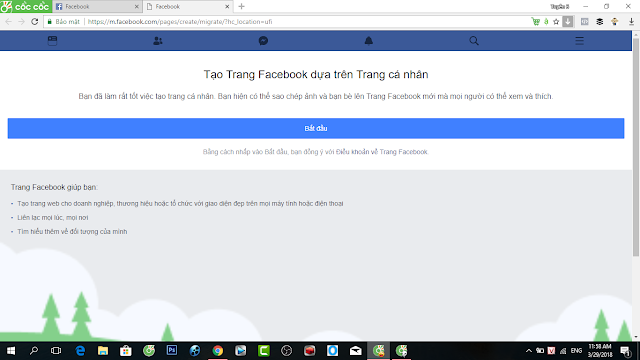Click the Tạo trang web cho doanh nghiệp line
Image resolution: width=640 pixels, height=360 pixels.
tap(180, 203)
